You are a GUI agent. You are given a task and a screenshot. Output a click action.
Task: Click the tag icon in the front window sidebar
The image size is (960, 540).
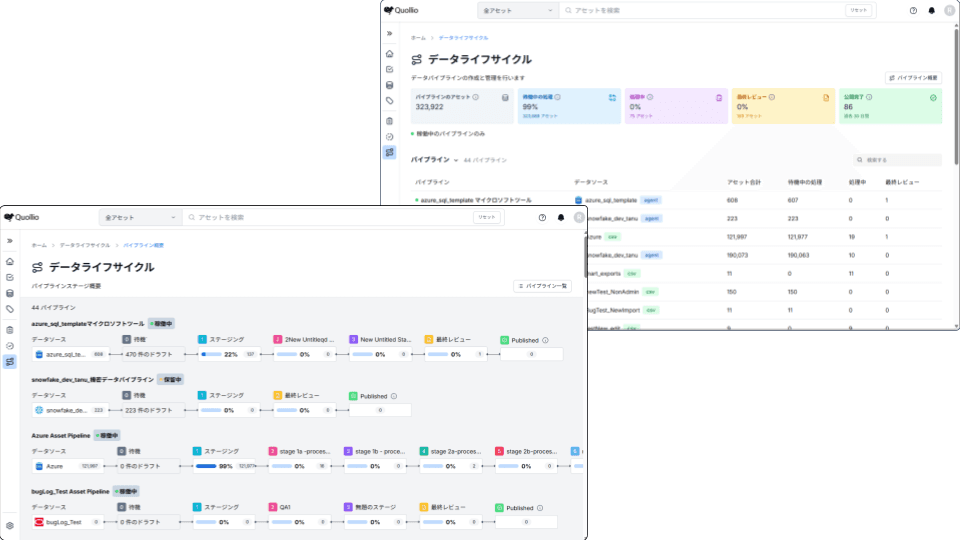(10, 309)
